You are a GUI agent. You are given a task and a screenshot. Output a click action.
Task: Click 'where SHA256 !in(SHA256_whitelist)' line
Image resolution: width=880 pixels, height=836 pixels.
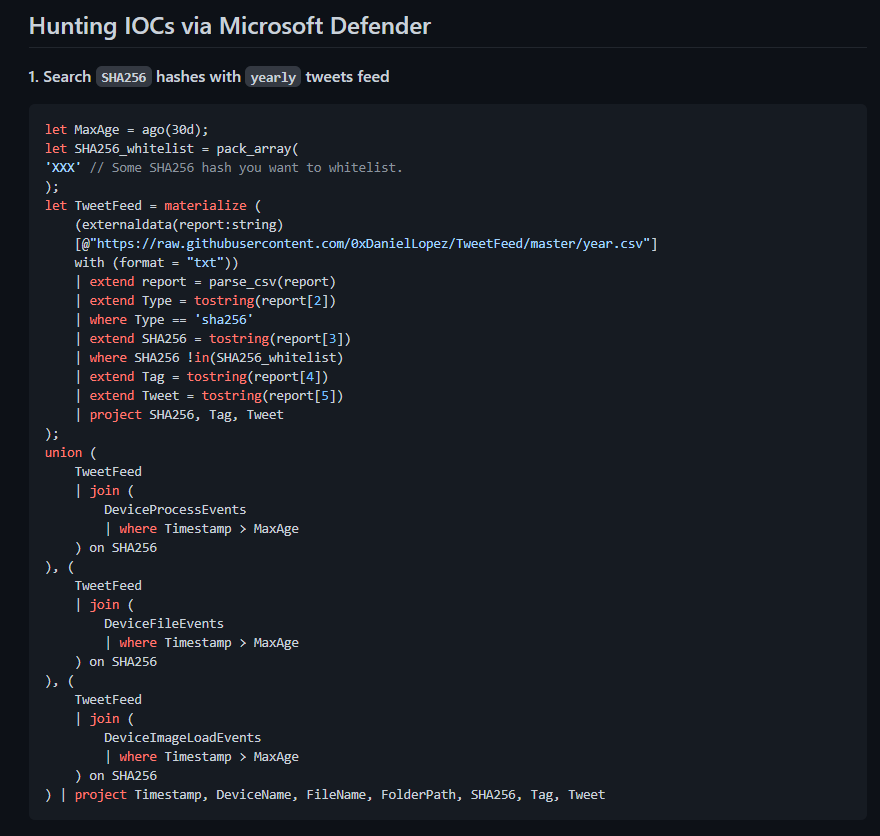216,357
